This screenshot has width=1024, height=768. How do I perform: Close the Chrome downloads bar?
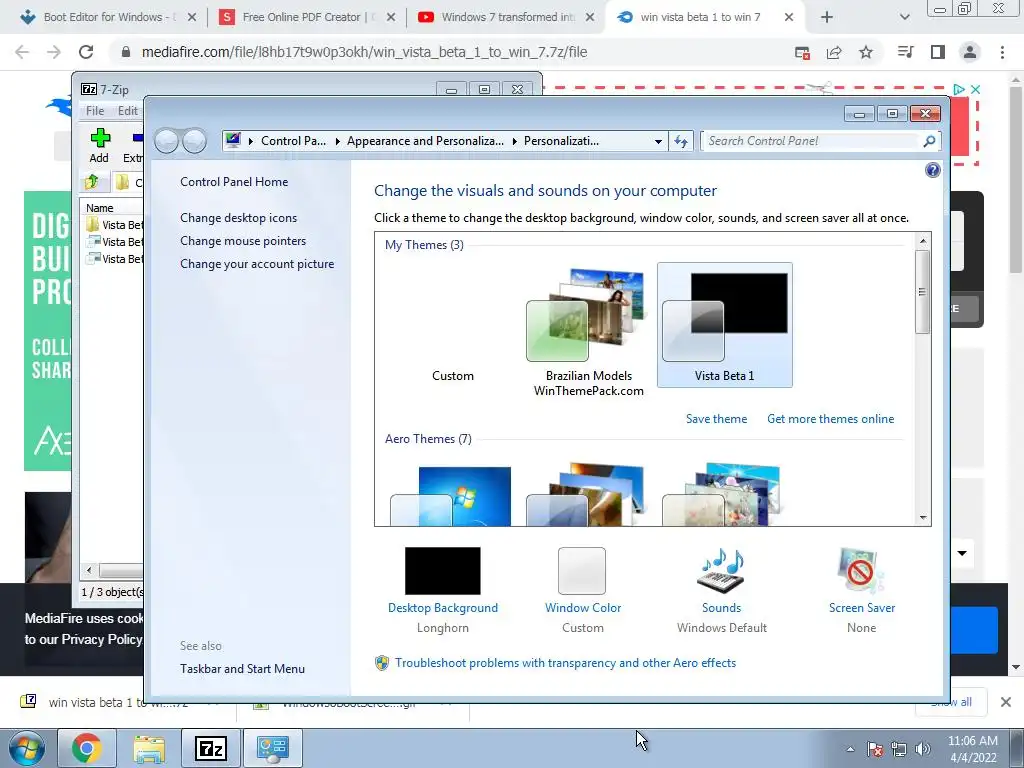tap(1006, 702)
